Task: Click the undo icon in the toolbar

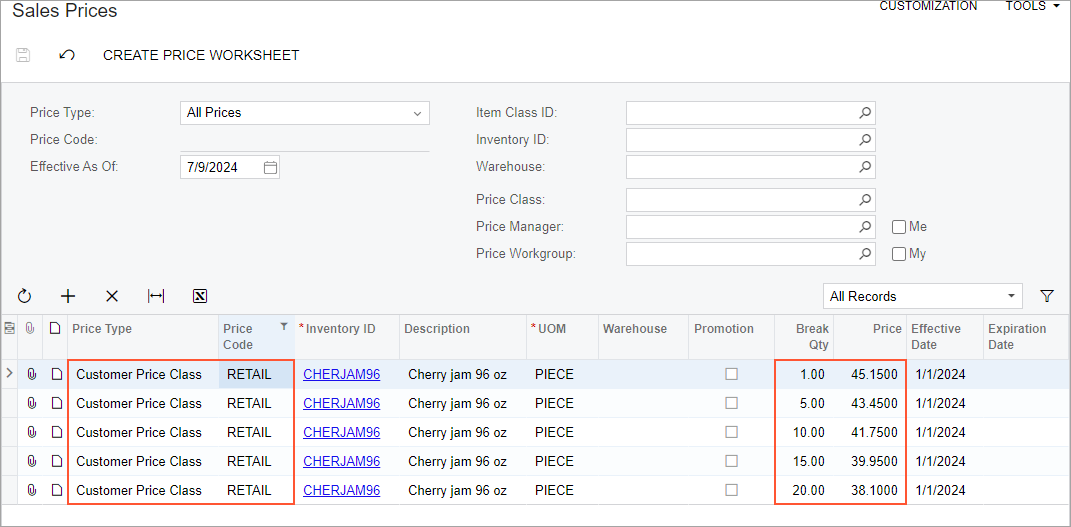Action: (x=67, y=55)
